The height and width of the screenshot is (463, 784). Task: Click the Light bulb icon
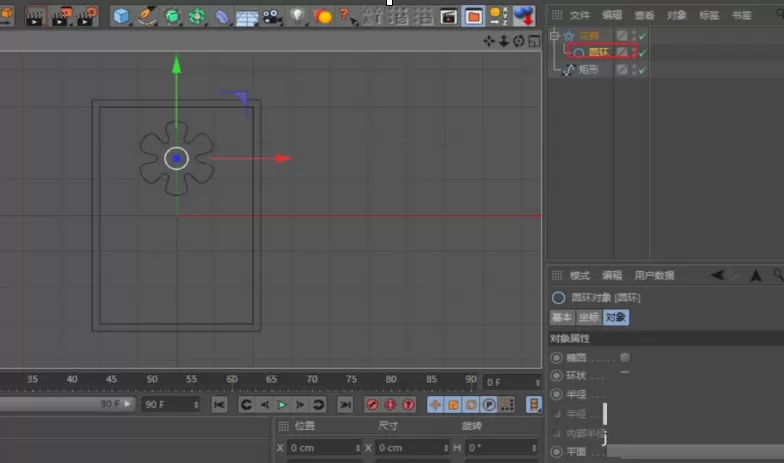pyautogui.click(x=298, y=16)
